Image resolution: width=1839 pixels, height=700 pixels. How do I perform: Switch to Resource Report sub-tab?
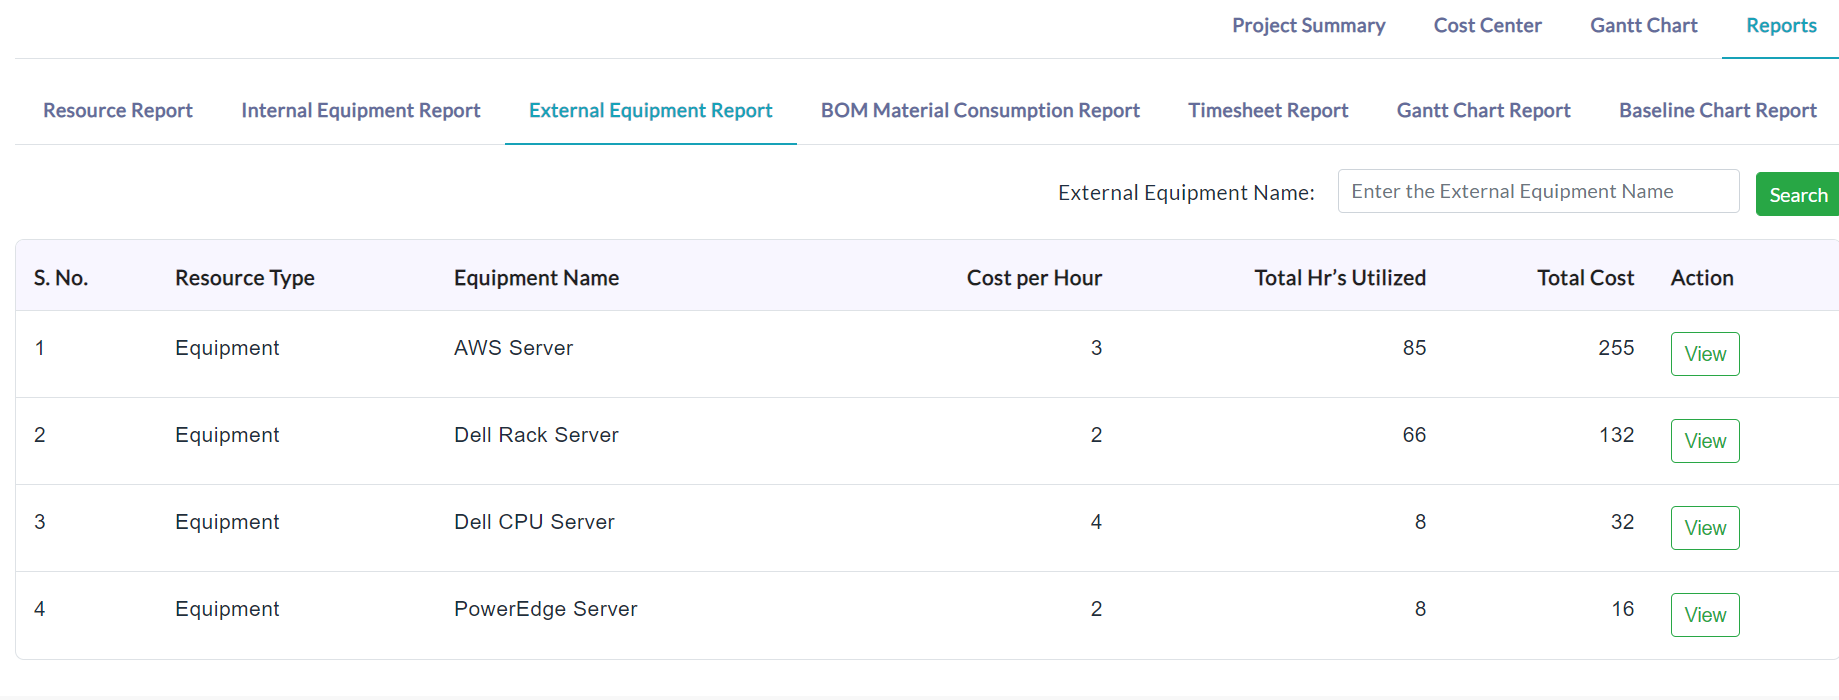click(x=118, y=111)
